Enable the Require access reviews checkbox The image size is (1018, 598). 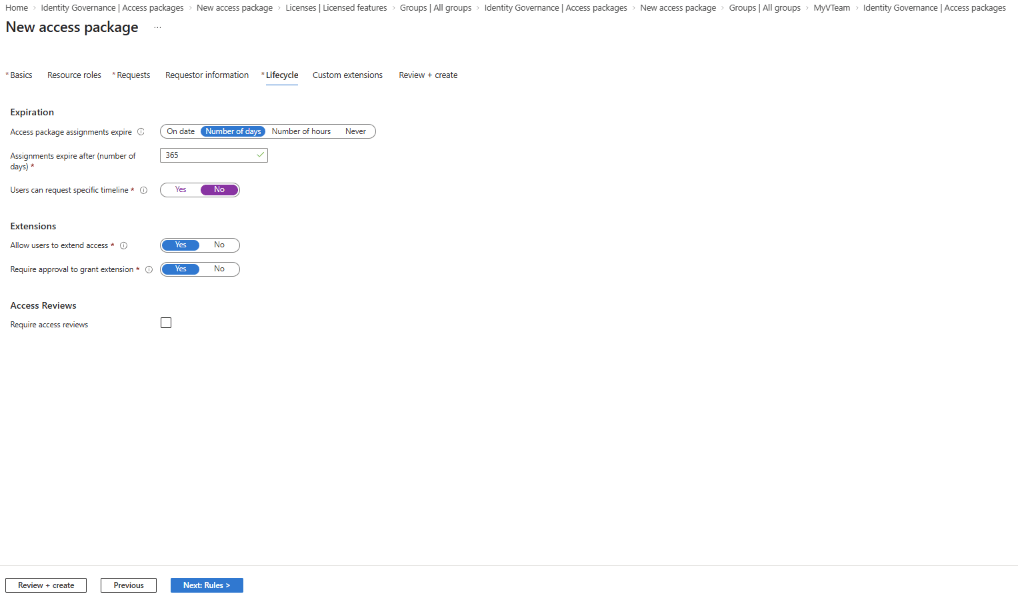pos(166,323)
